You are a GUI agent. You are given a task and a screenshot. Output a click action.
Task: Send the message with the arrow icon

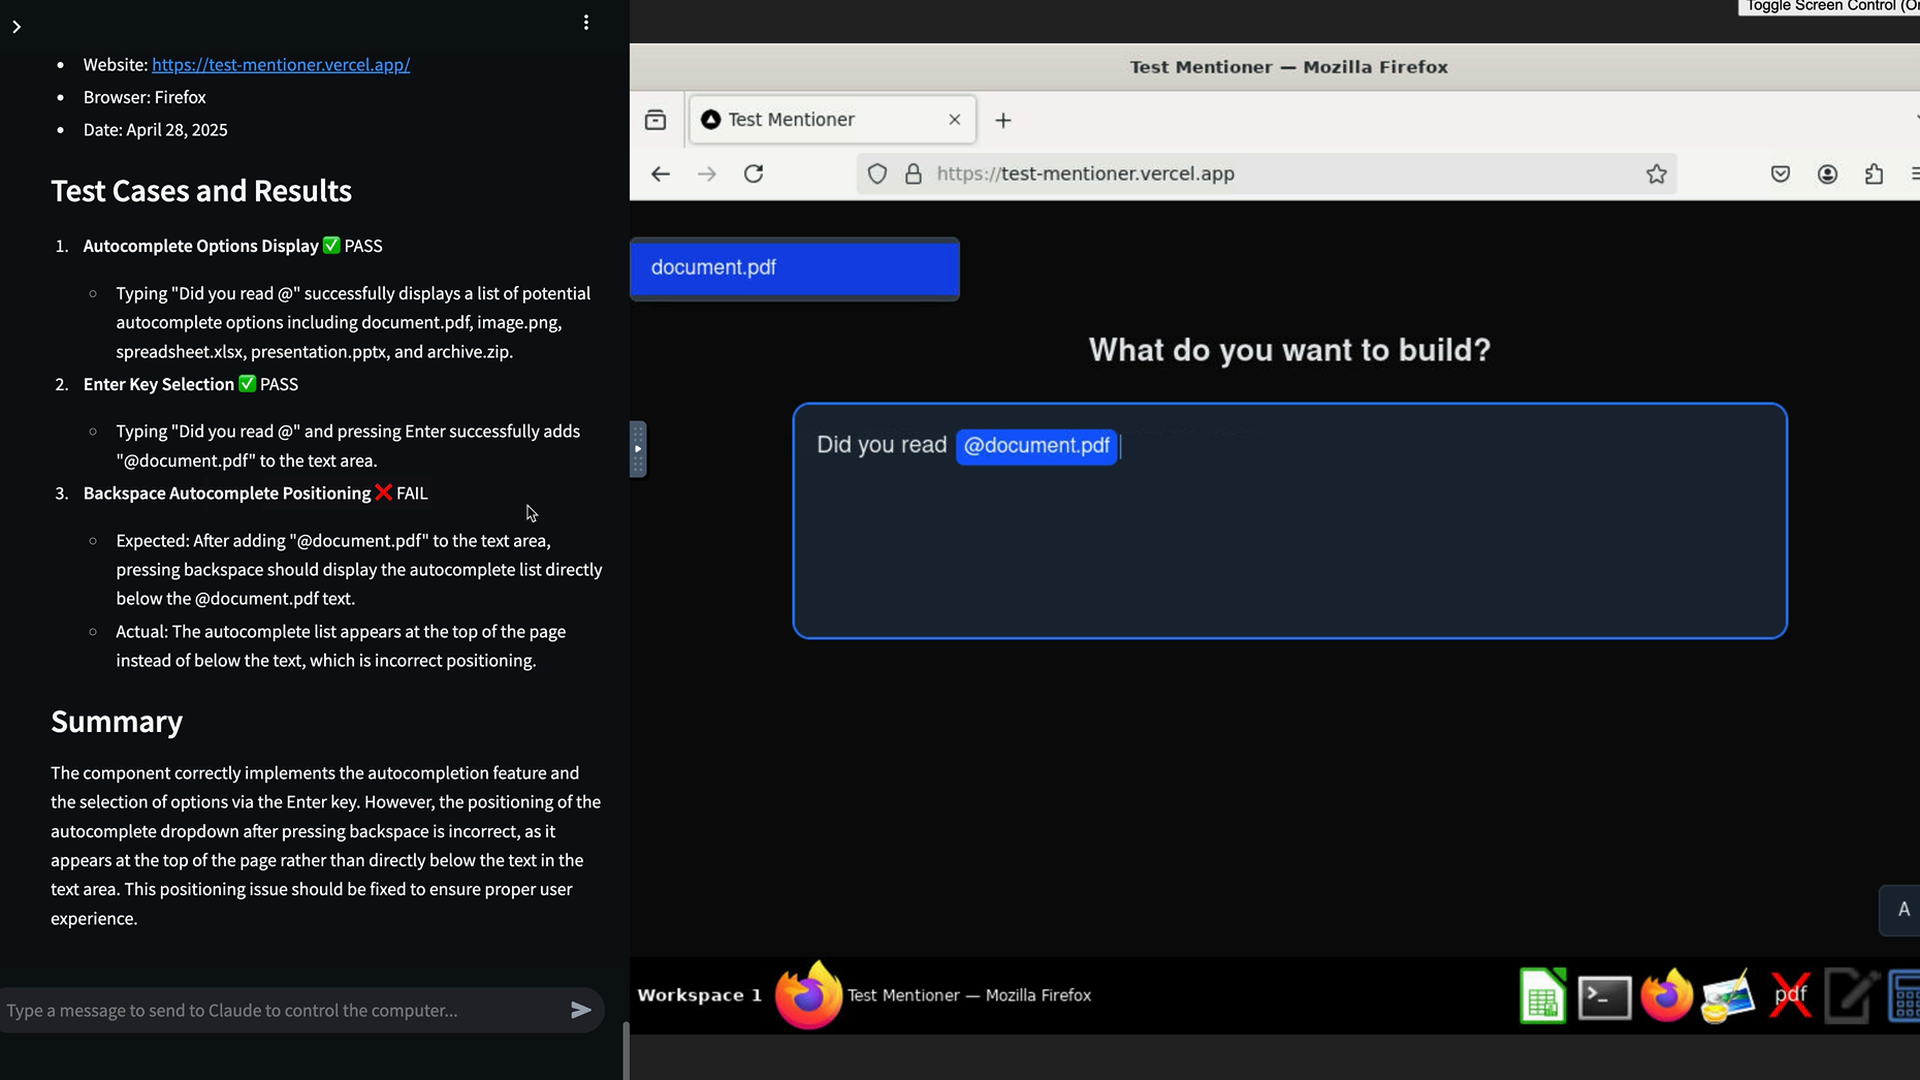point(581,1010)
